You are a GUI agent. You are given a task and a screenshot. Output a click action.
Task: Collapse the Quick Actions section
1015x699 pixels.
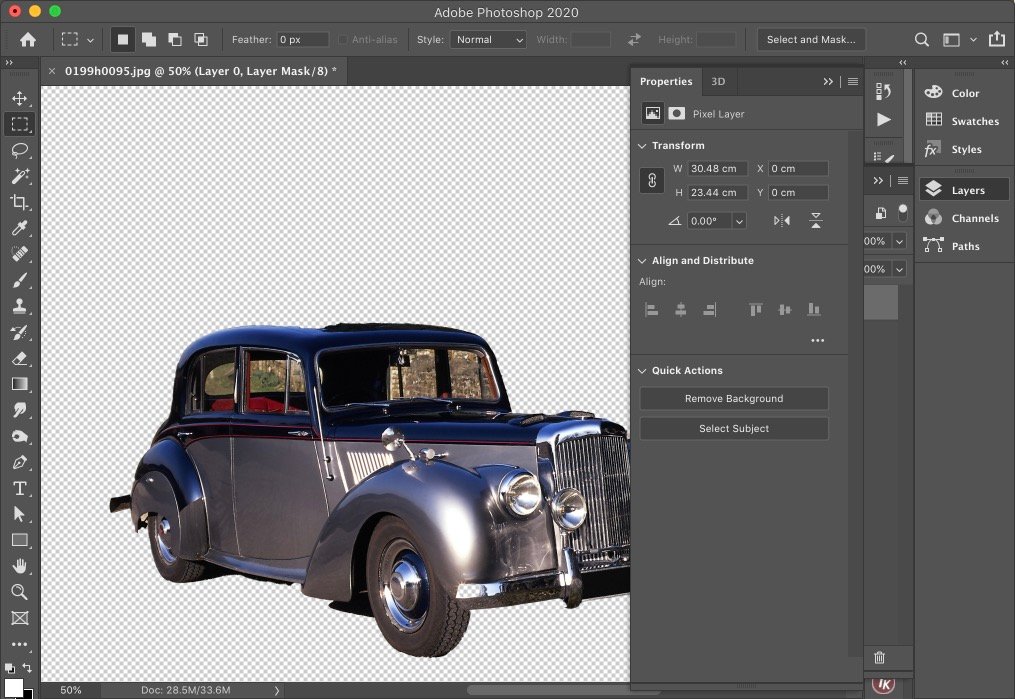(642, 371)
